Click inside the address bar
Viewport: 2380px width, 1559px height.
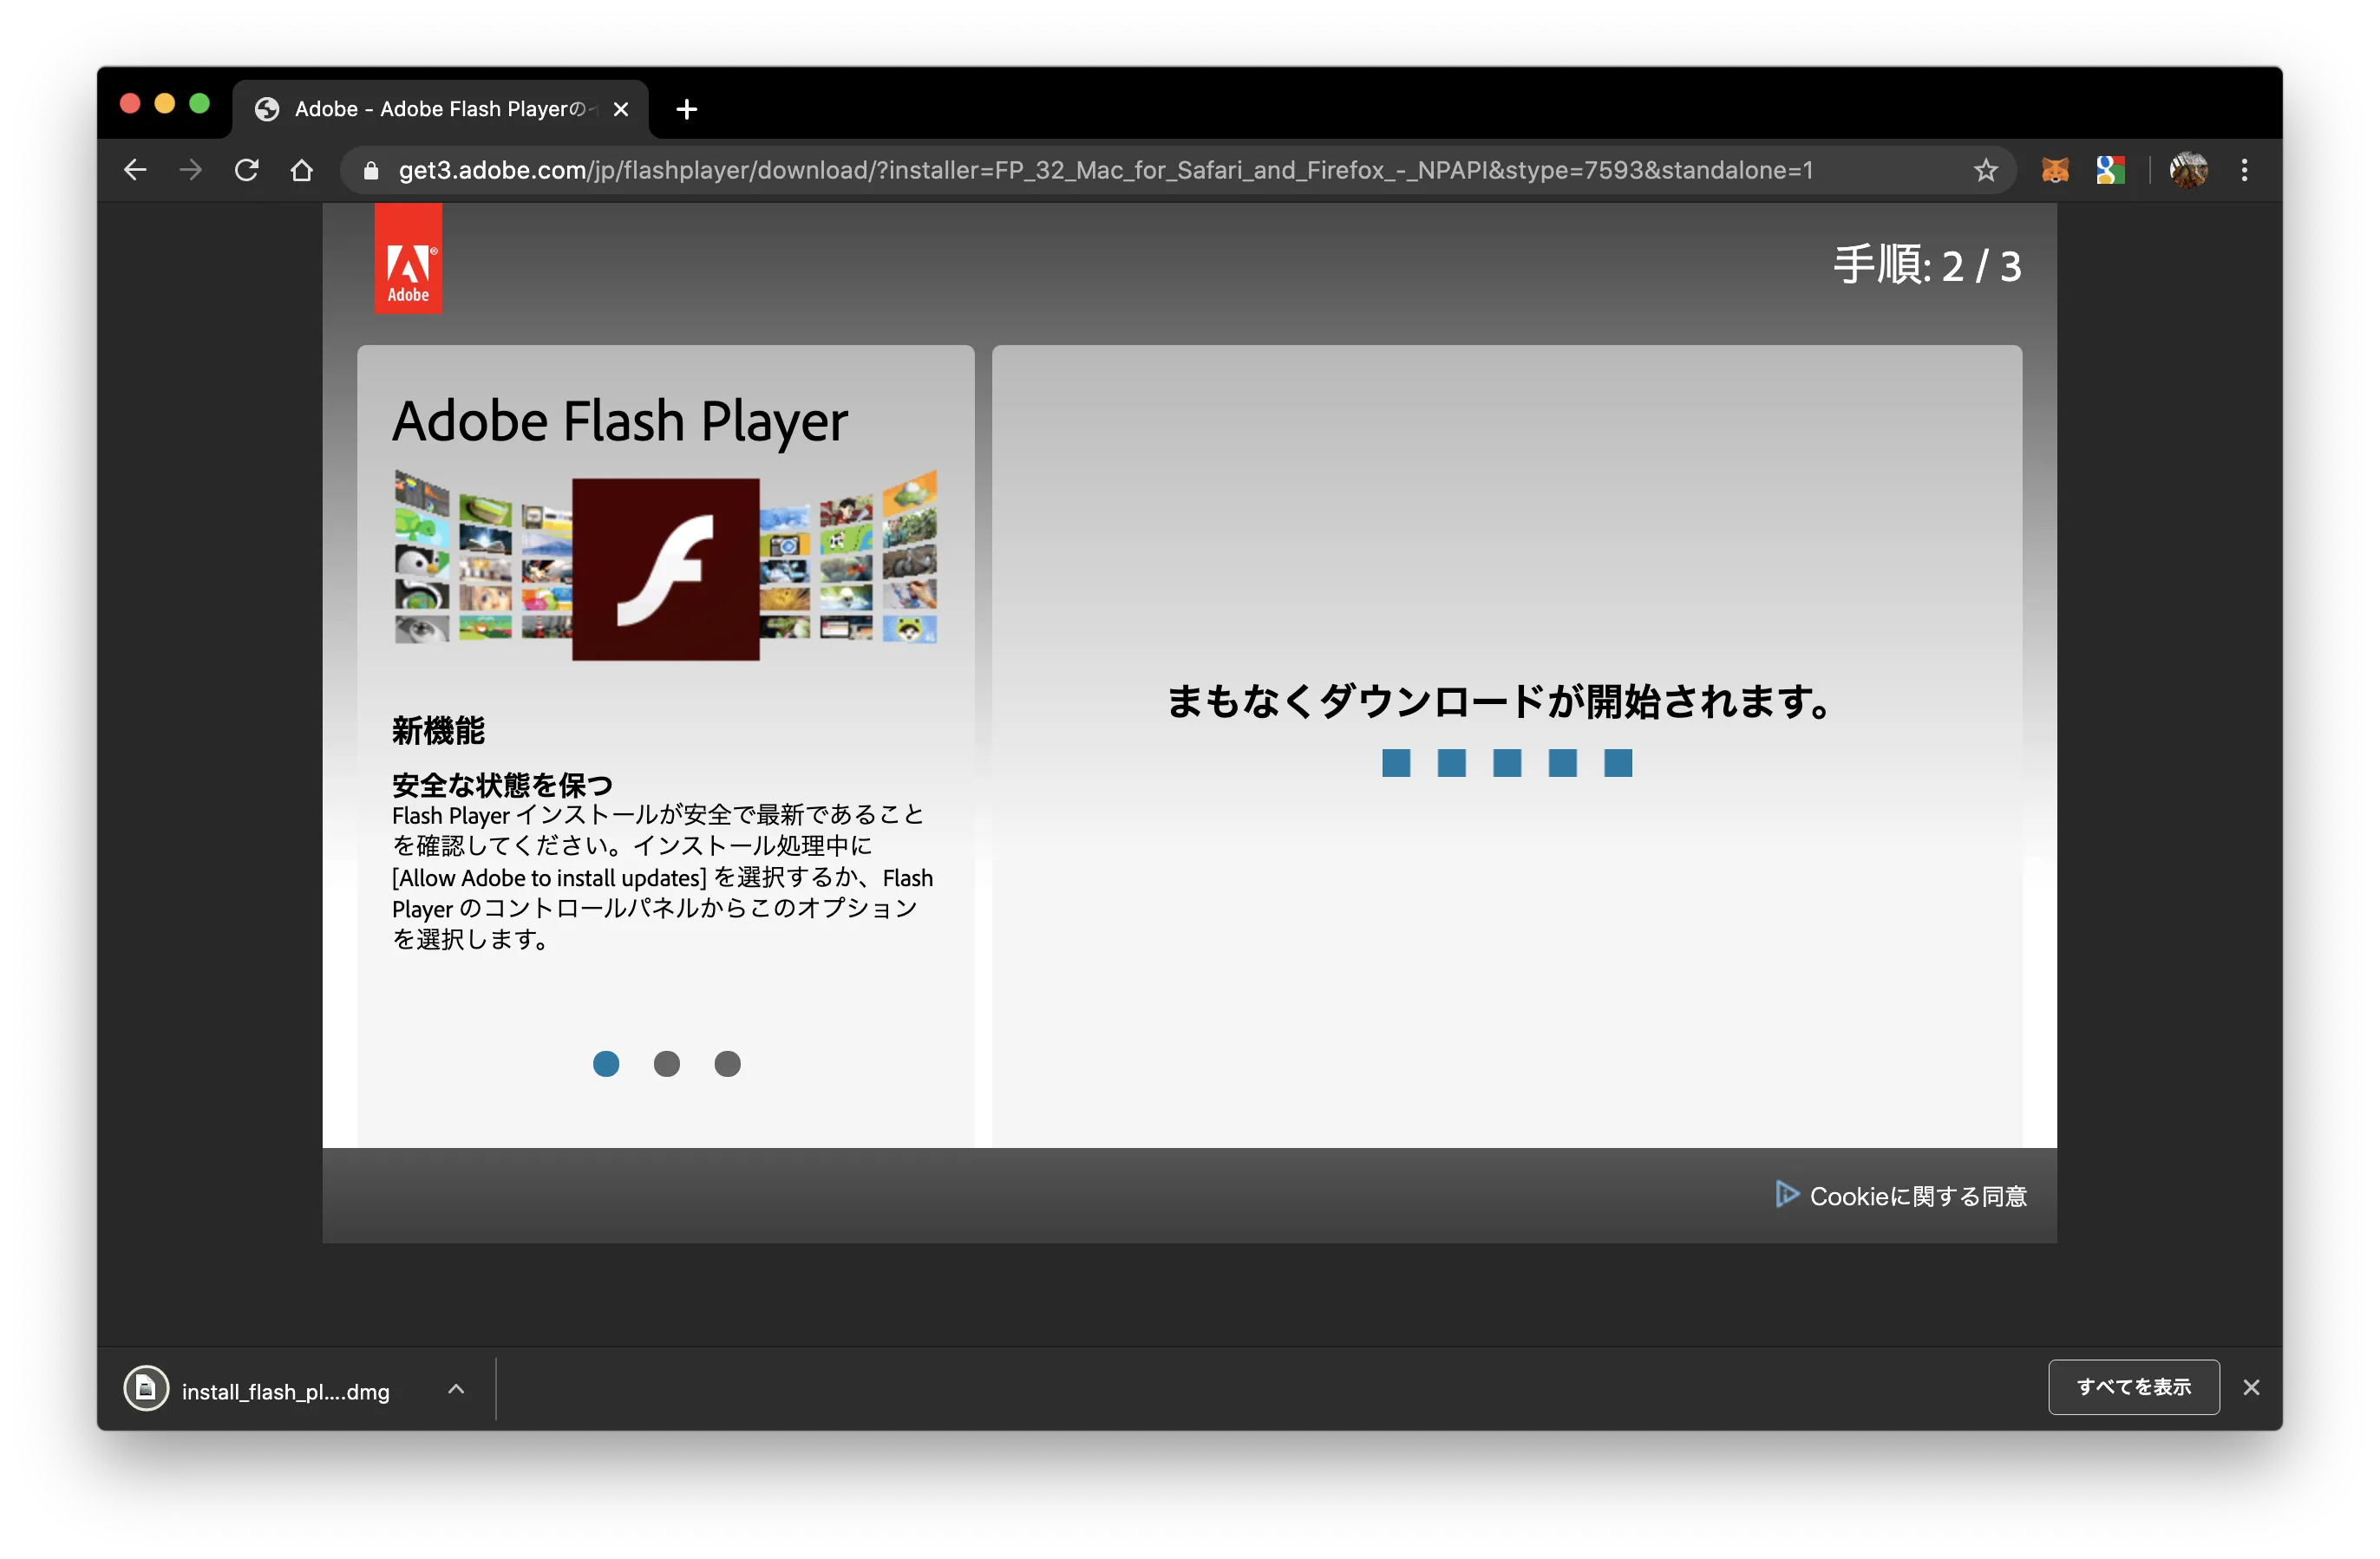click(1100, 170)
